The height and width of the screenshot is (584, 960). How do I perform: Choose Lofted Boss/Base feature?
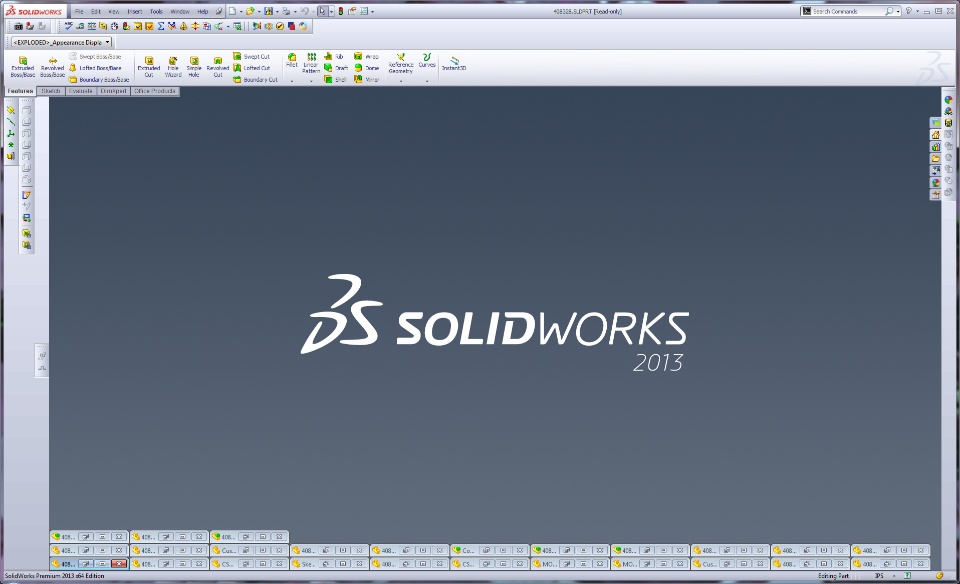click(x=95, y=68)
